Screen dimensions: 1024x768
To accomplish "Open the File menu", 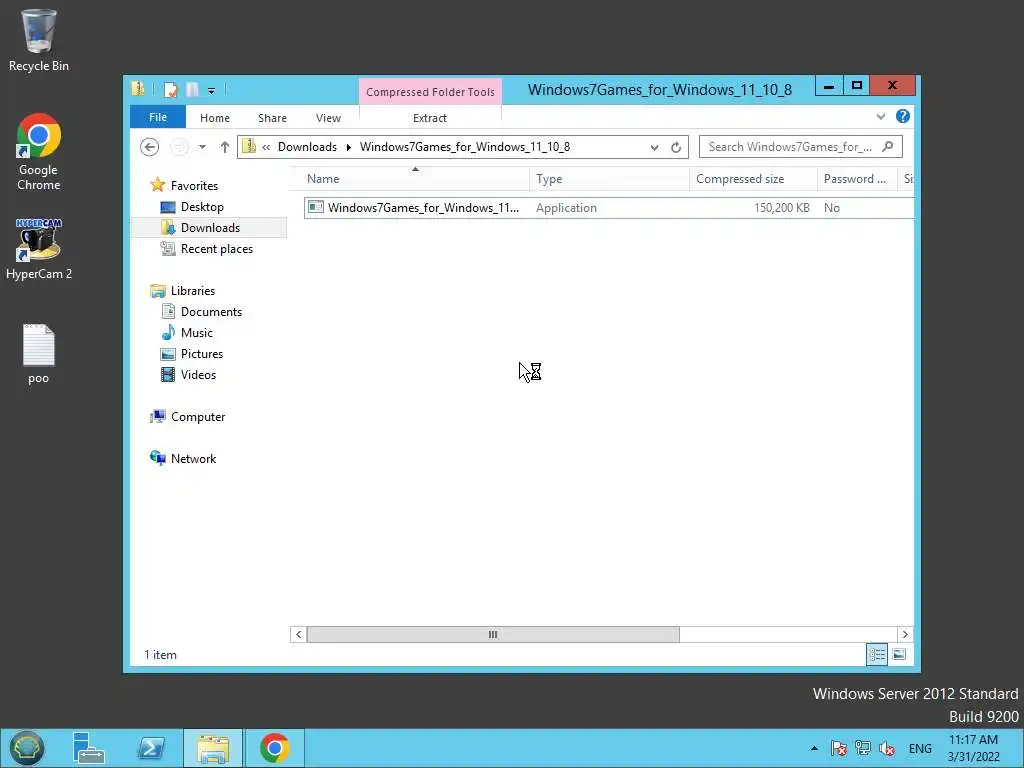I will click(x=158, y=118).
